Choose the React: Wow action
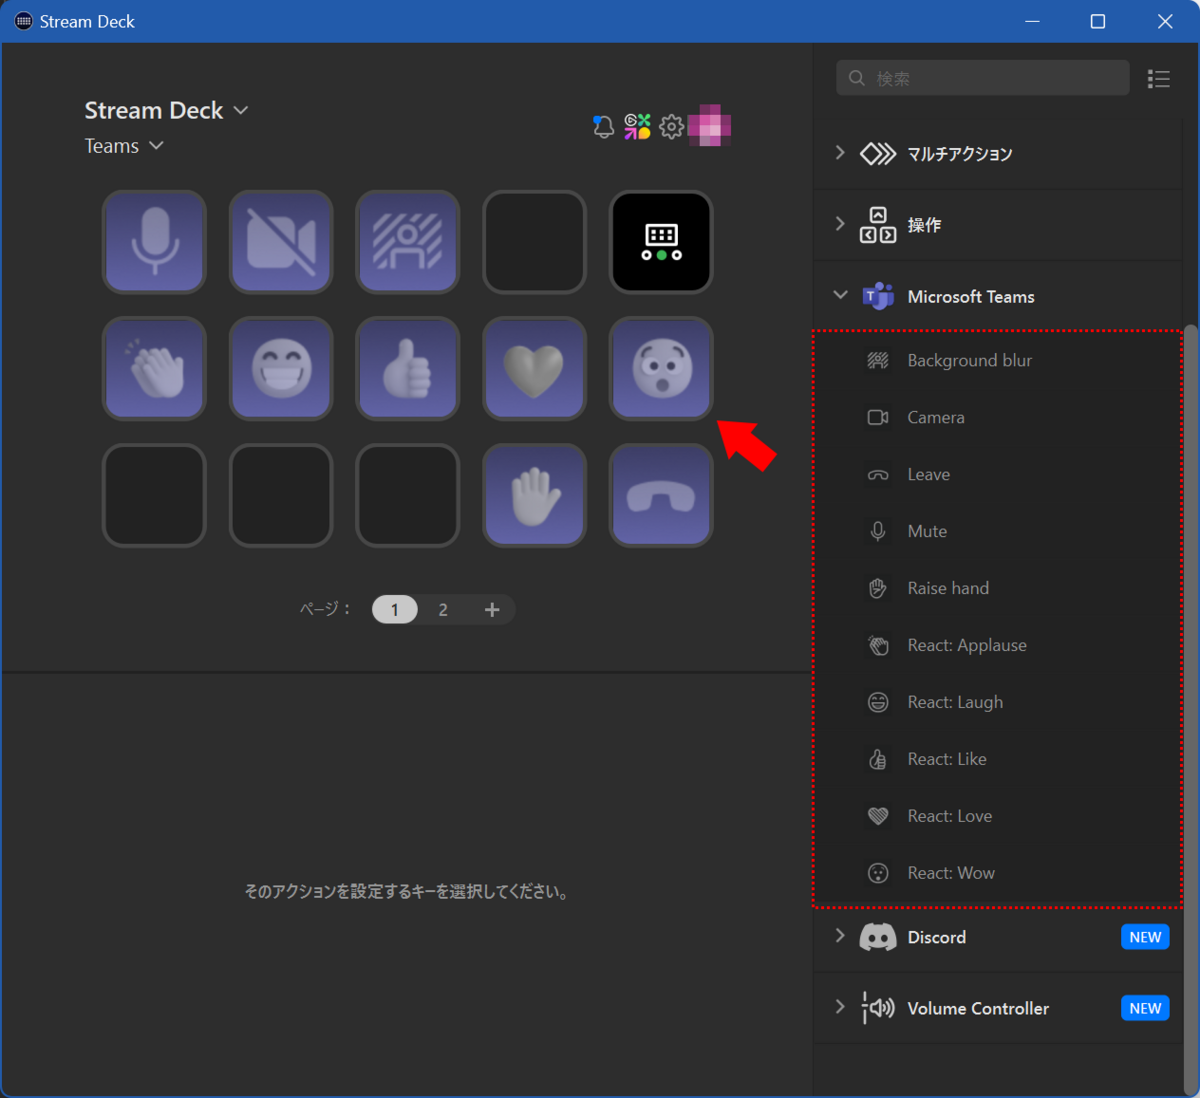The height and width of the screenshot is (1098, 1200). point(998,873)
